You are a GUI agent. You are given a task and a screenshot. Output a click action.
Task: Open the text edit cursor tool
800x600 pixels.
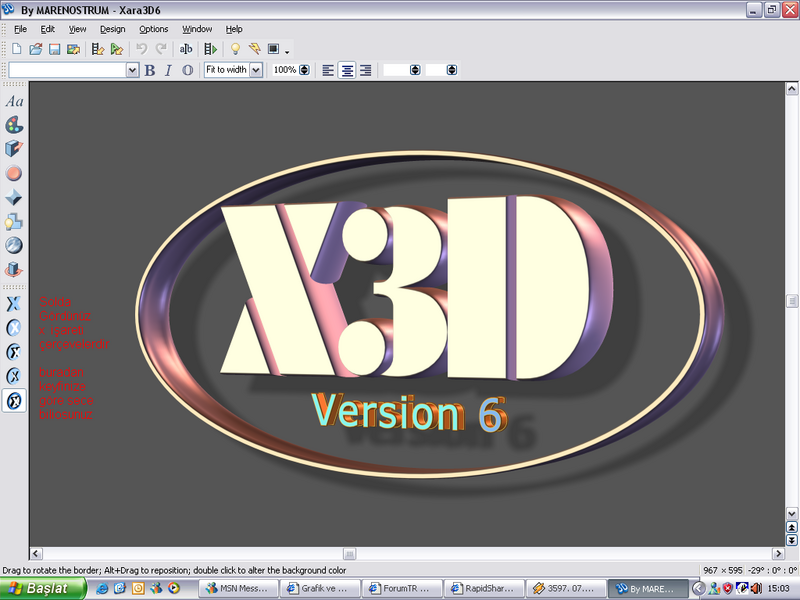186,49
